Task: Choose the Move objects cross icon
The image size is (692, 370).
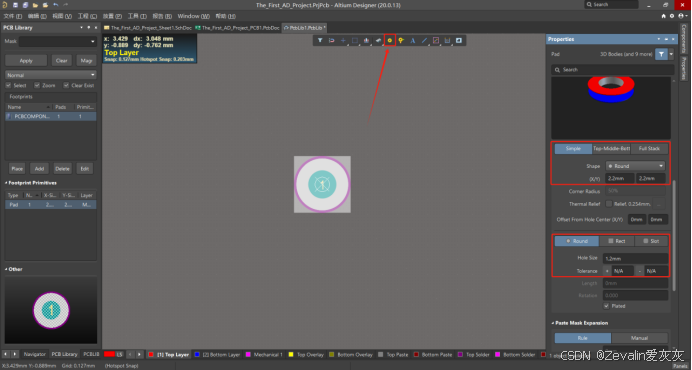Action: click(x=343, y=40)
